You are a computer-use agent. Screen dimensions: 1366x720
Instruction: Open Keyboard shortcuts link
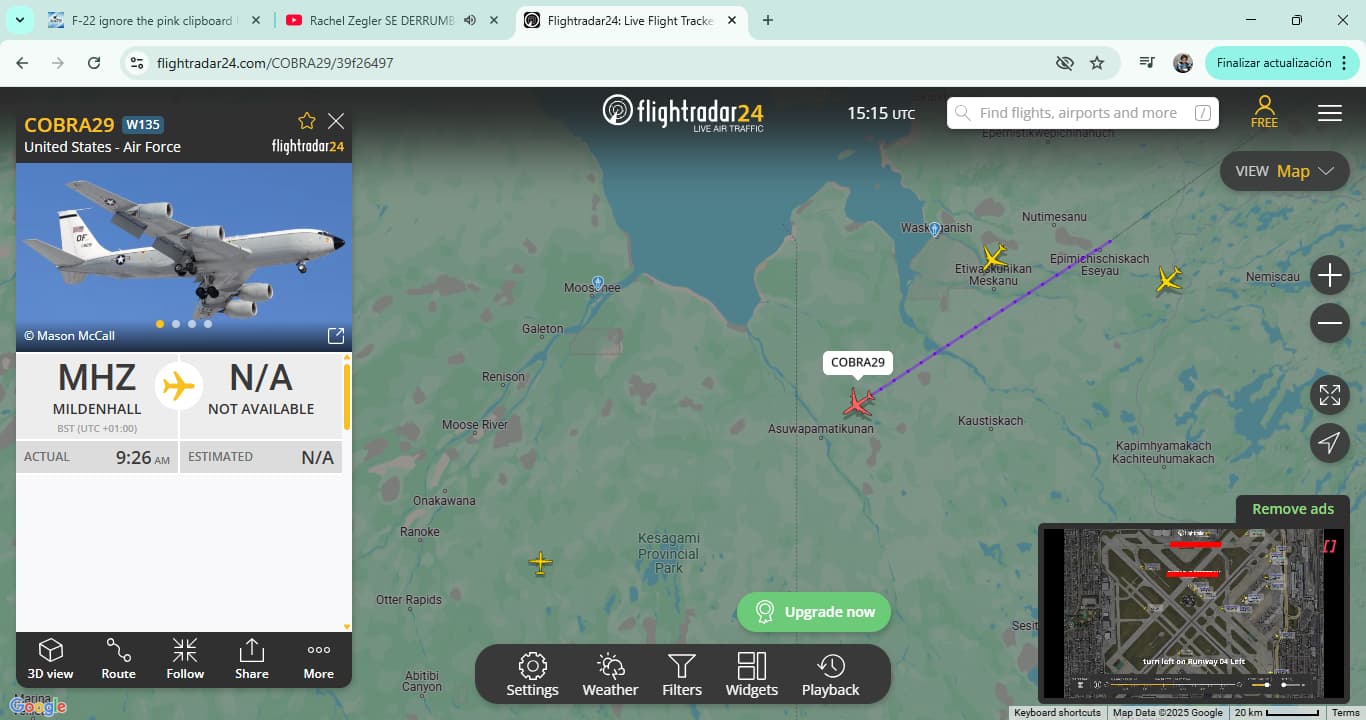[1057, 713]
